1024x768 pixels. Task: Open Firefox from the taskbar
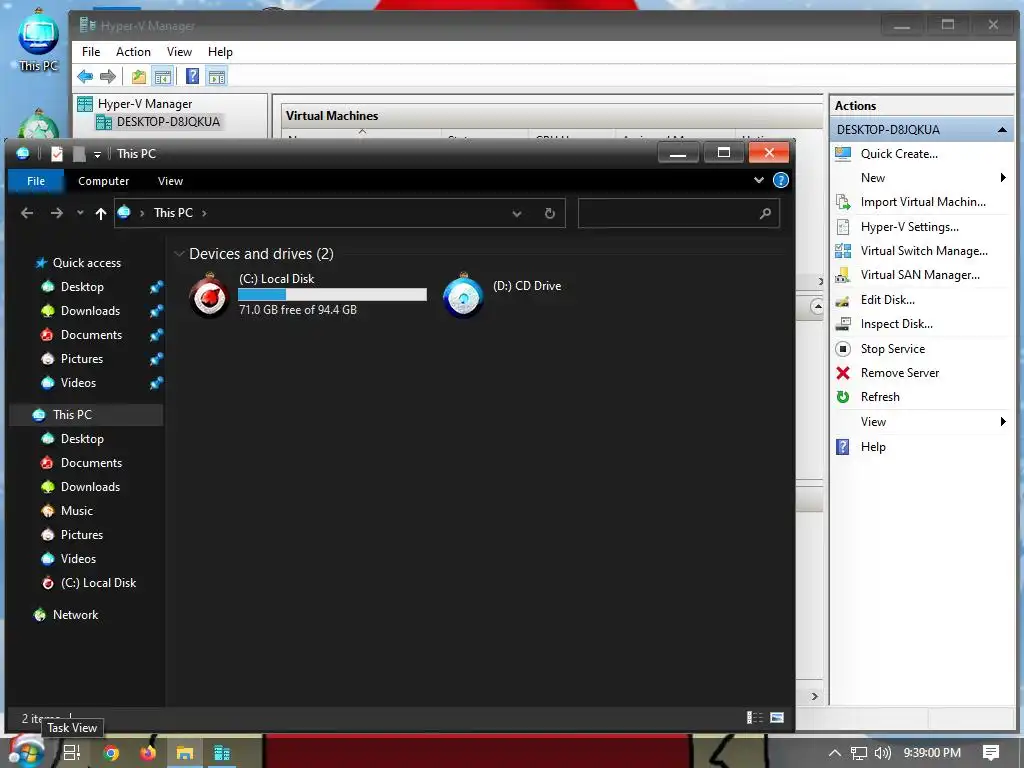coord(148,753)
